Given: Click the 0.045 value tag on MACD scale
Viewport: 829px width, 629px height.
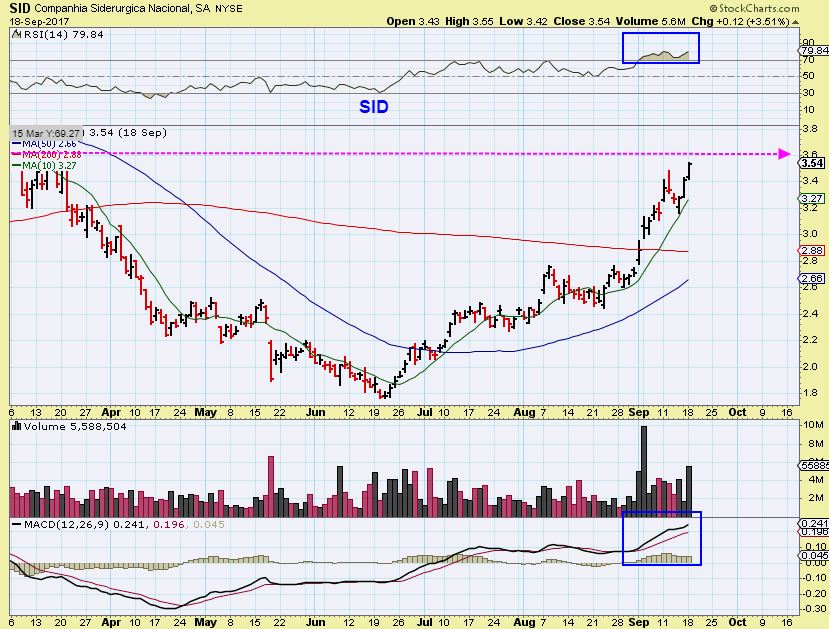Looking at the screenshot, I should [814, 556].
